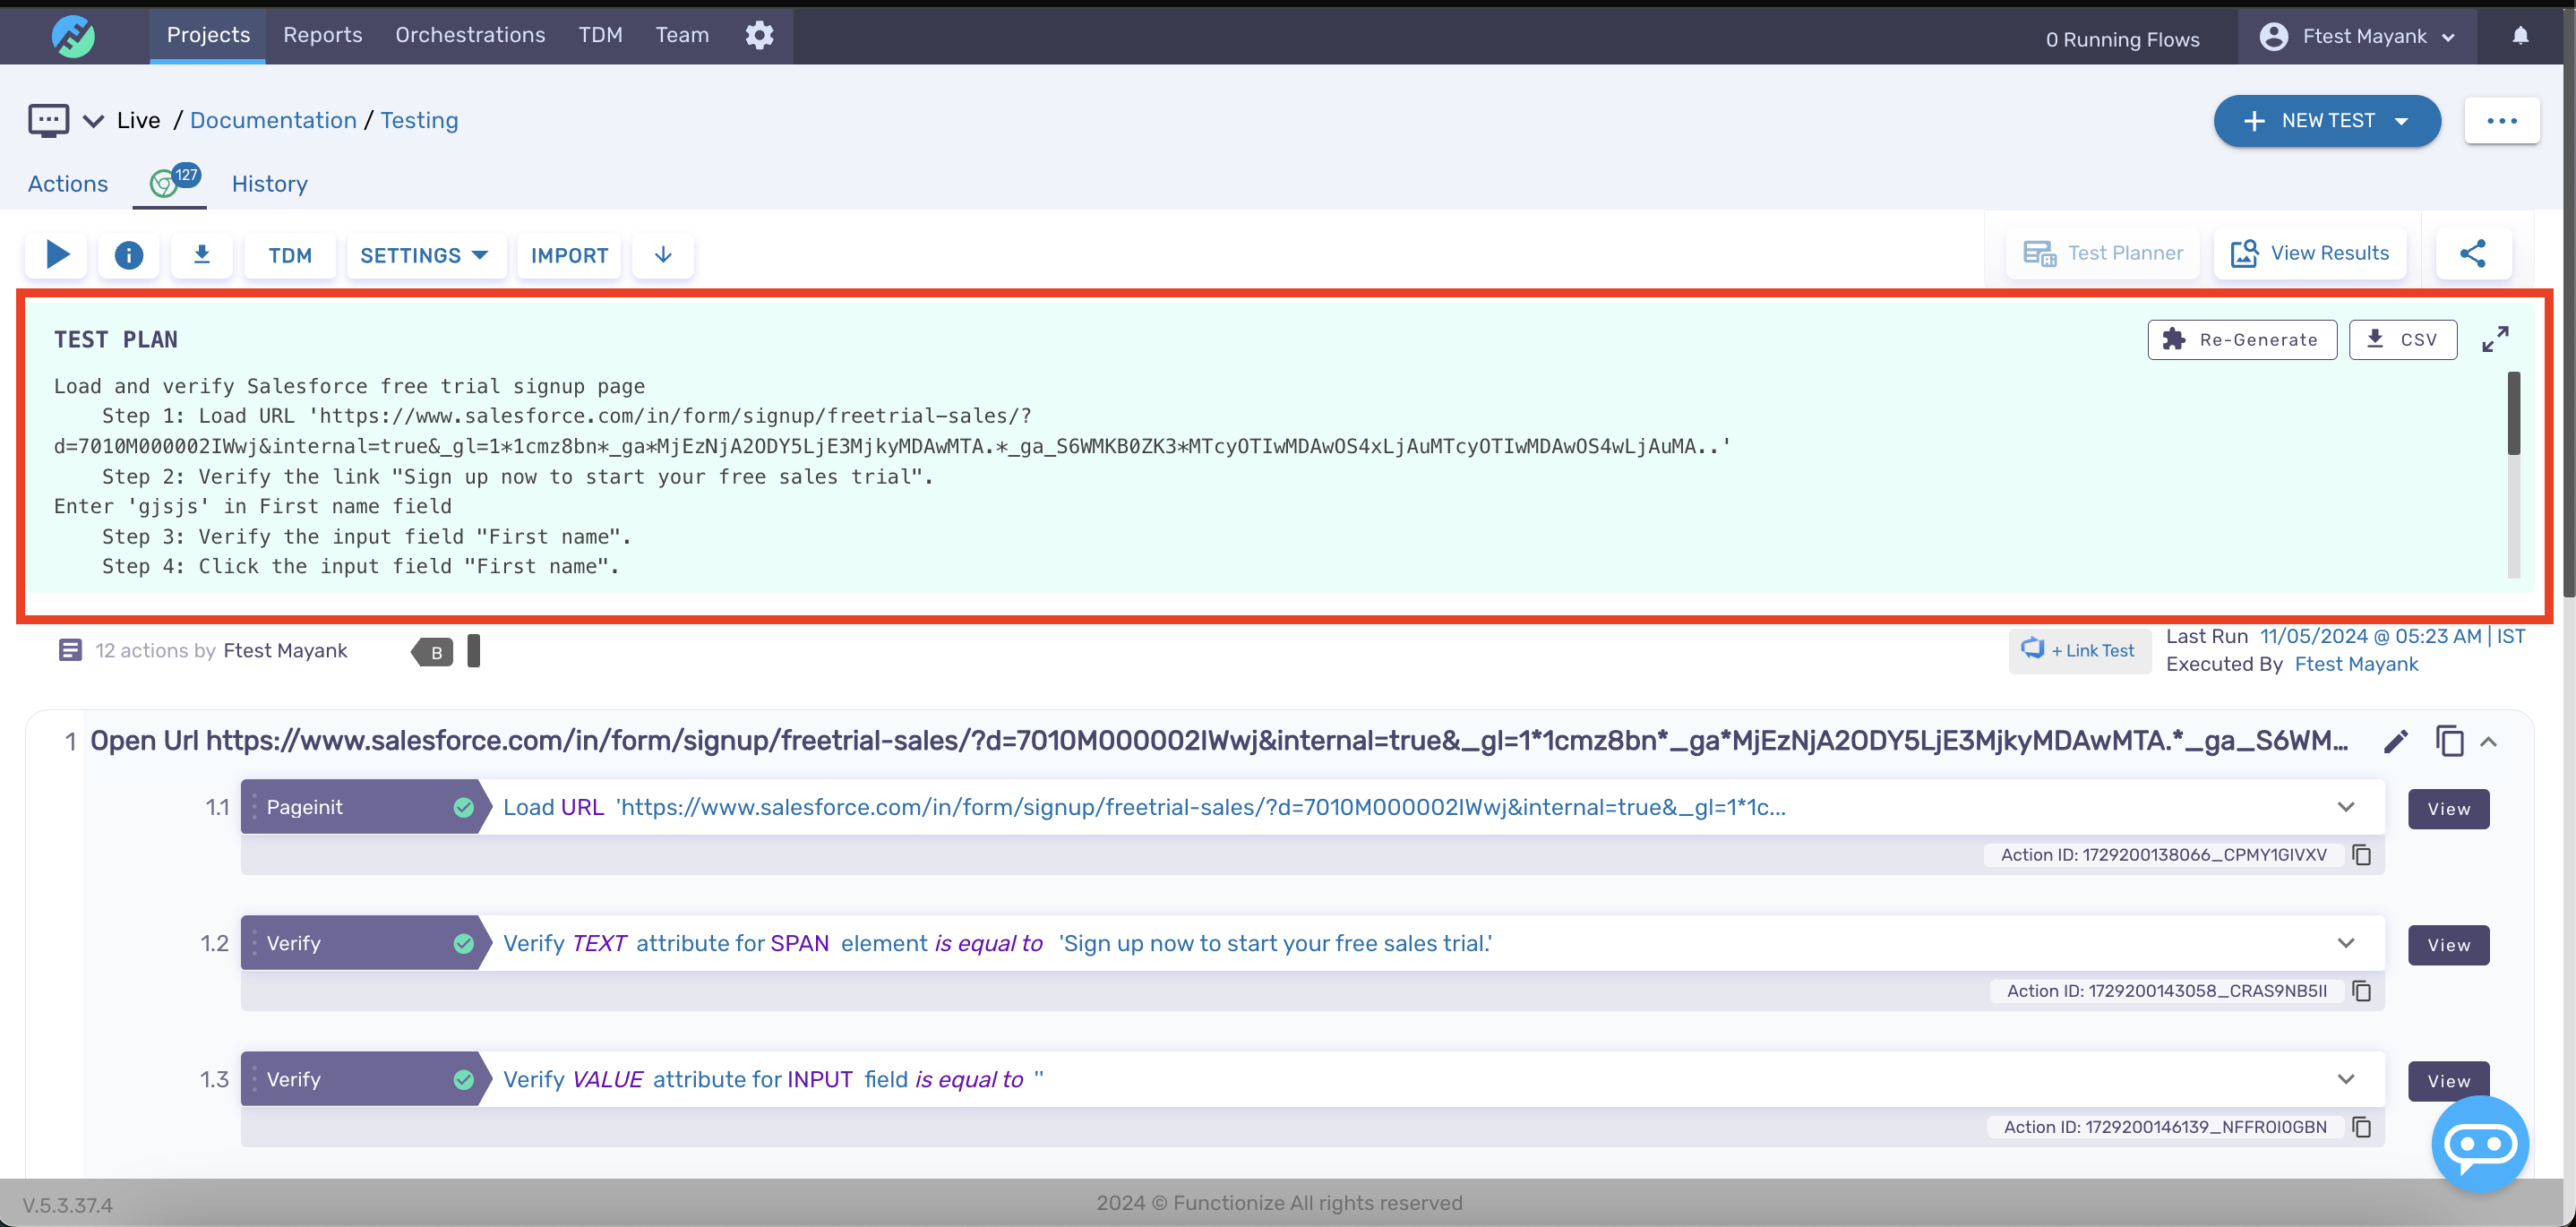Click + Link Test
This screenshot has height=1227, width=2576.
tap(2080, 650)
